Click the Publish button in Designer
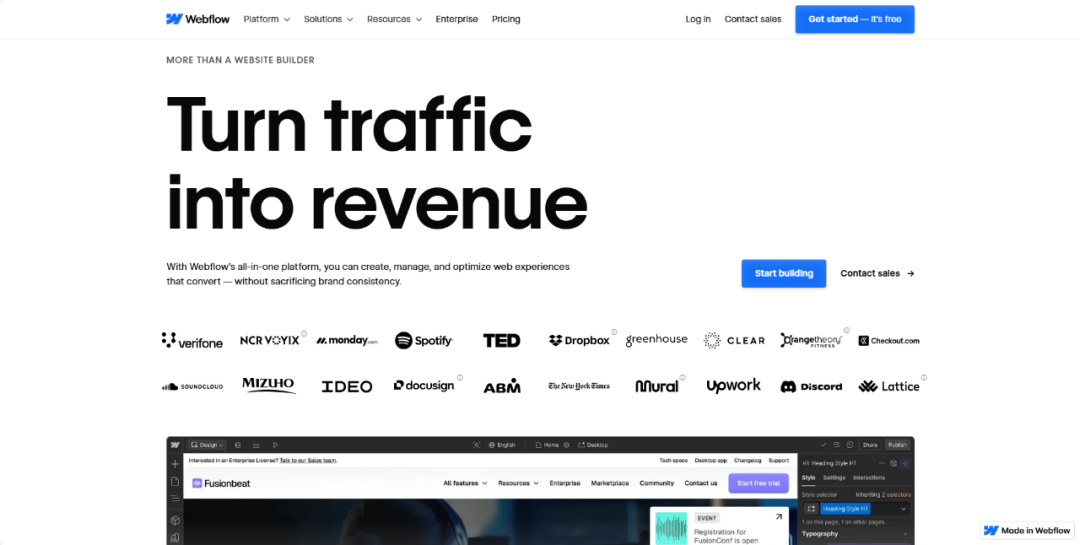The height and width of the screenshot is (545, 1080). tap(897, 445)
